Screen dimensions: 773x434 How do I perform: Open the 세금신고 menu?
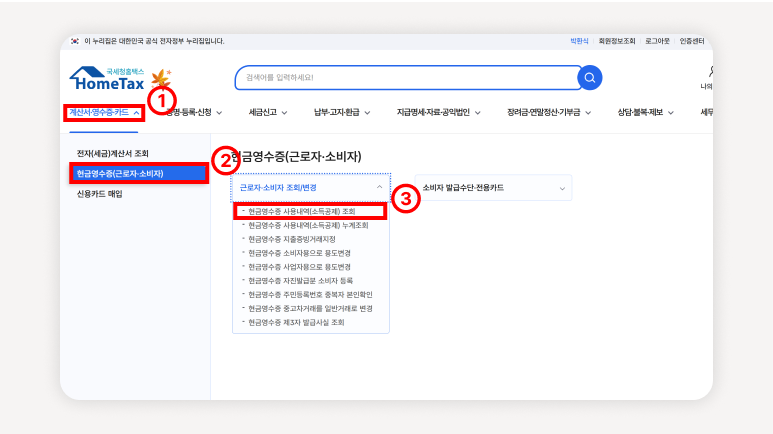tap(268, 112)
